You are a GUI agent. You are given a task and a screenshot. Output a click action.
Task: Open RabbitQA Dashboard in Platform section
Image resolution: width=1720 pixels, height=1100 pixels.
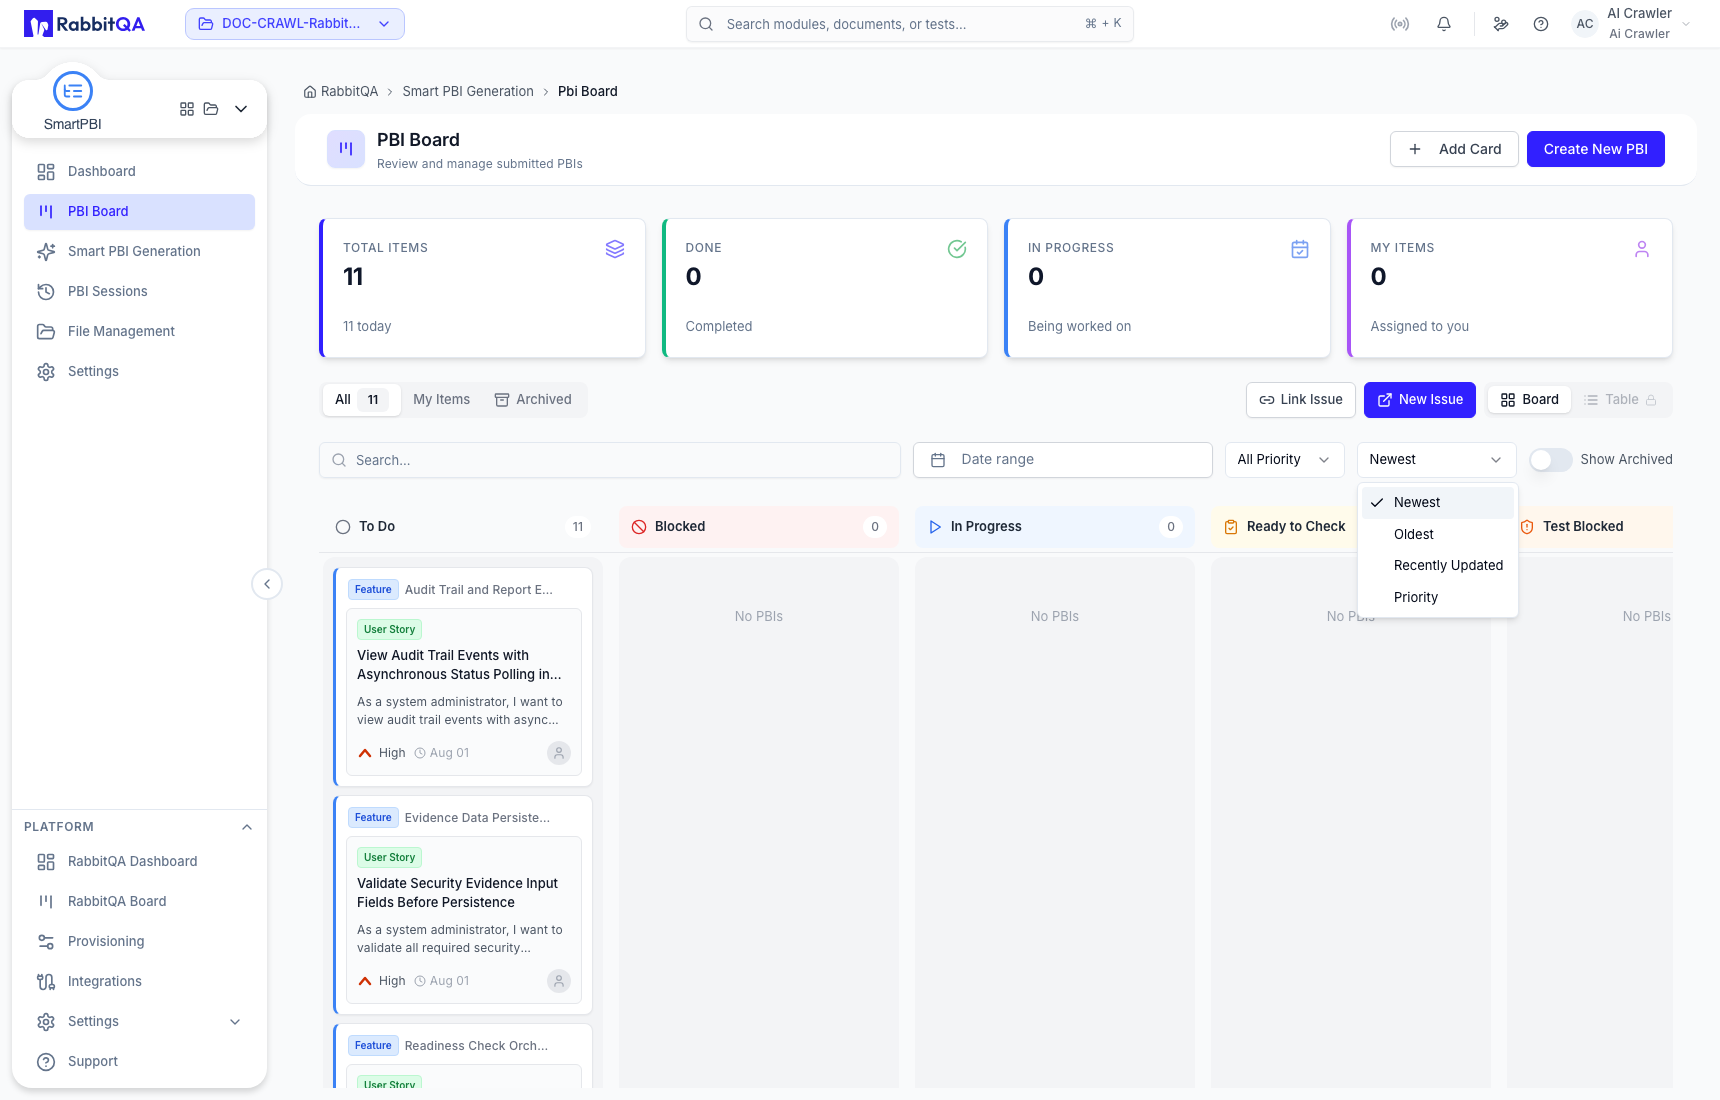139,862
